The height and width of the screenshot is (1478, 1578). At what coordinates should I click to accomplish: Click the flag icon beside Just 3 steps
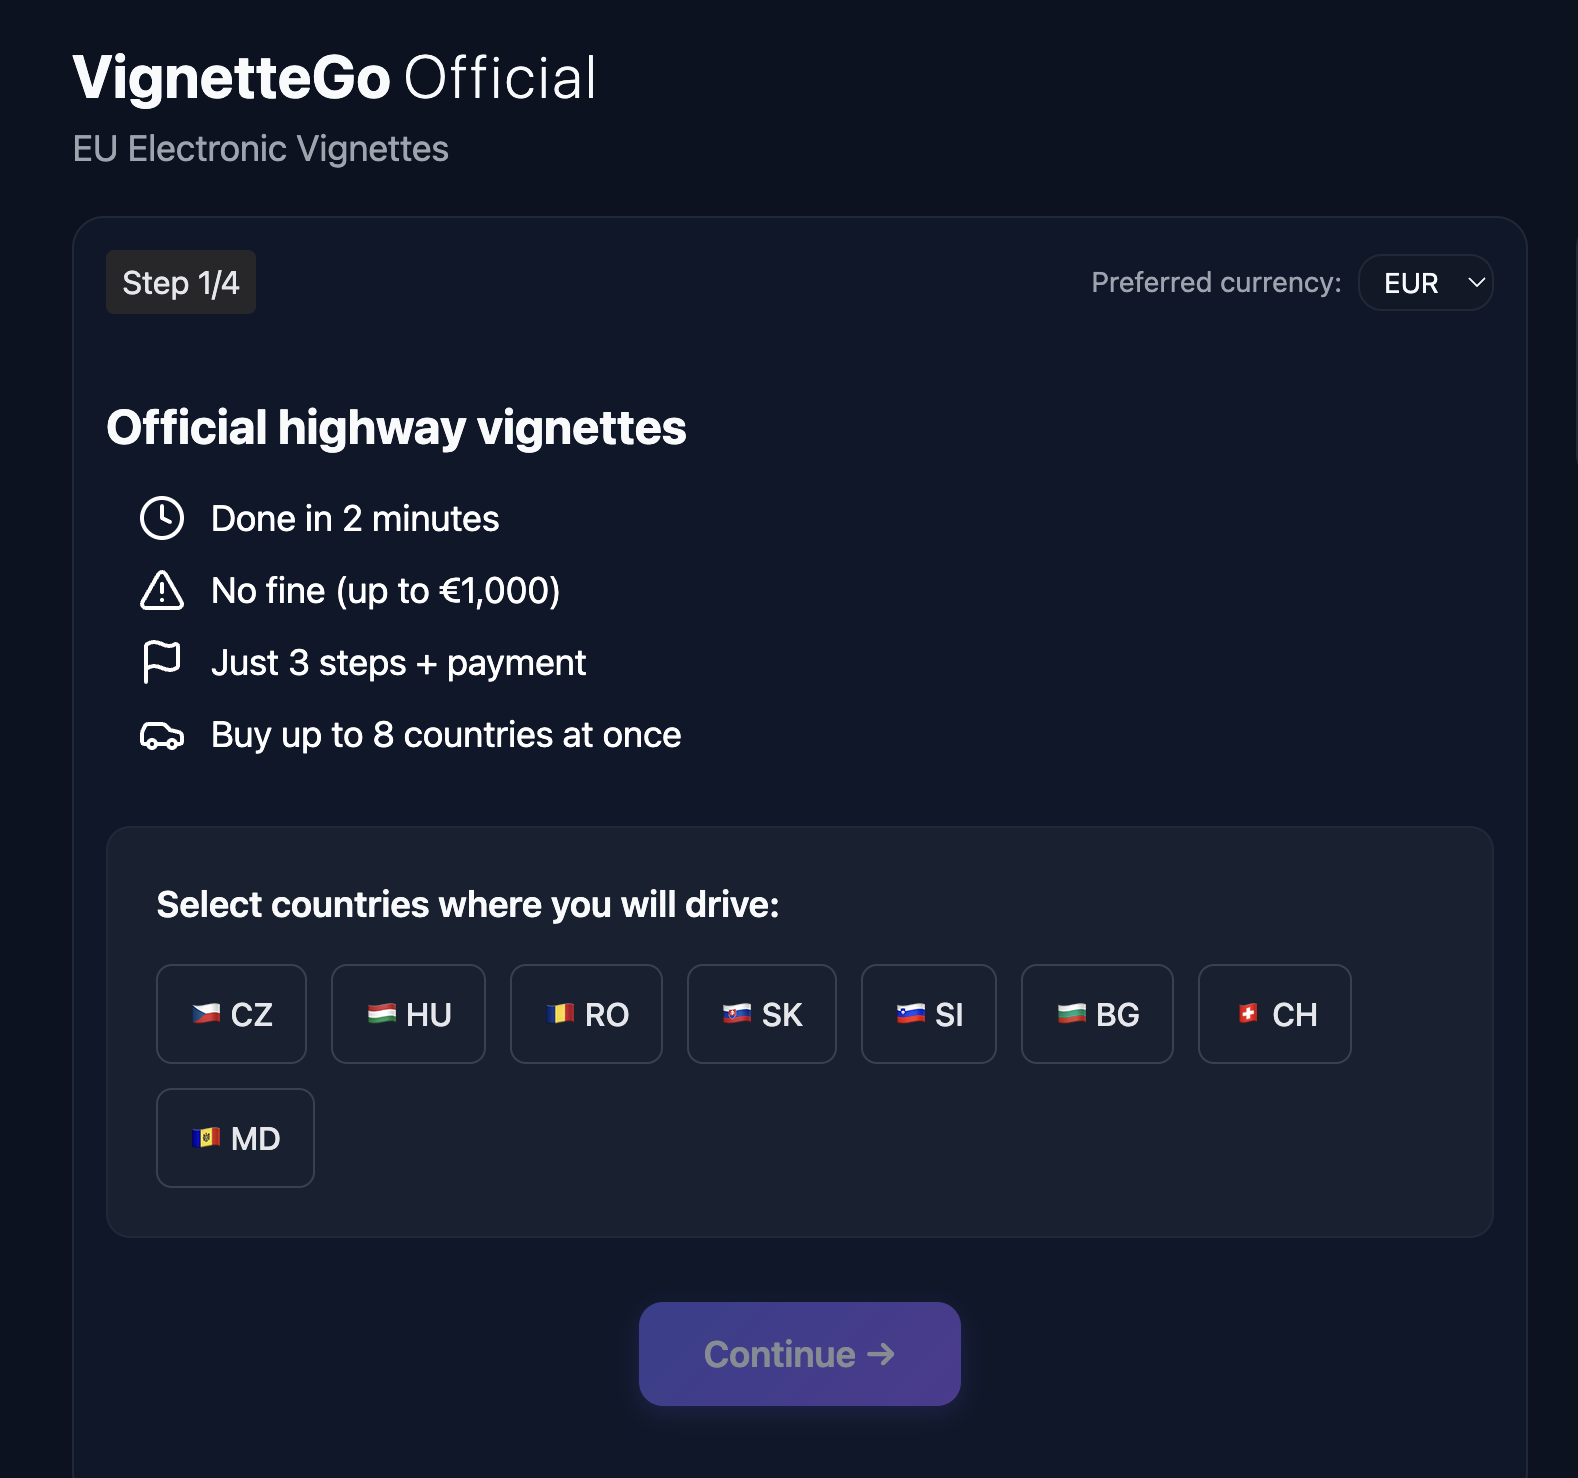tap(162, 662)
